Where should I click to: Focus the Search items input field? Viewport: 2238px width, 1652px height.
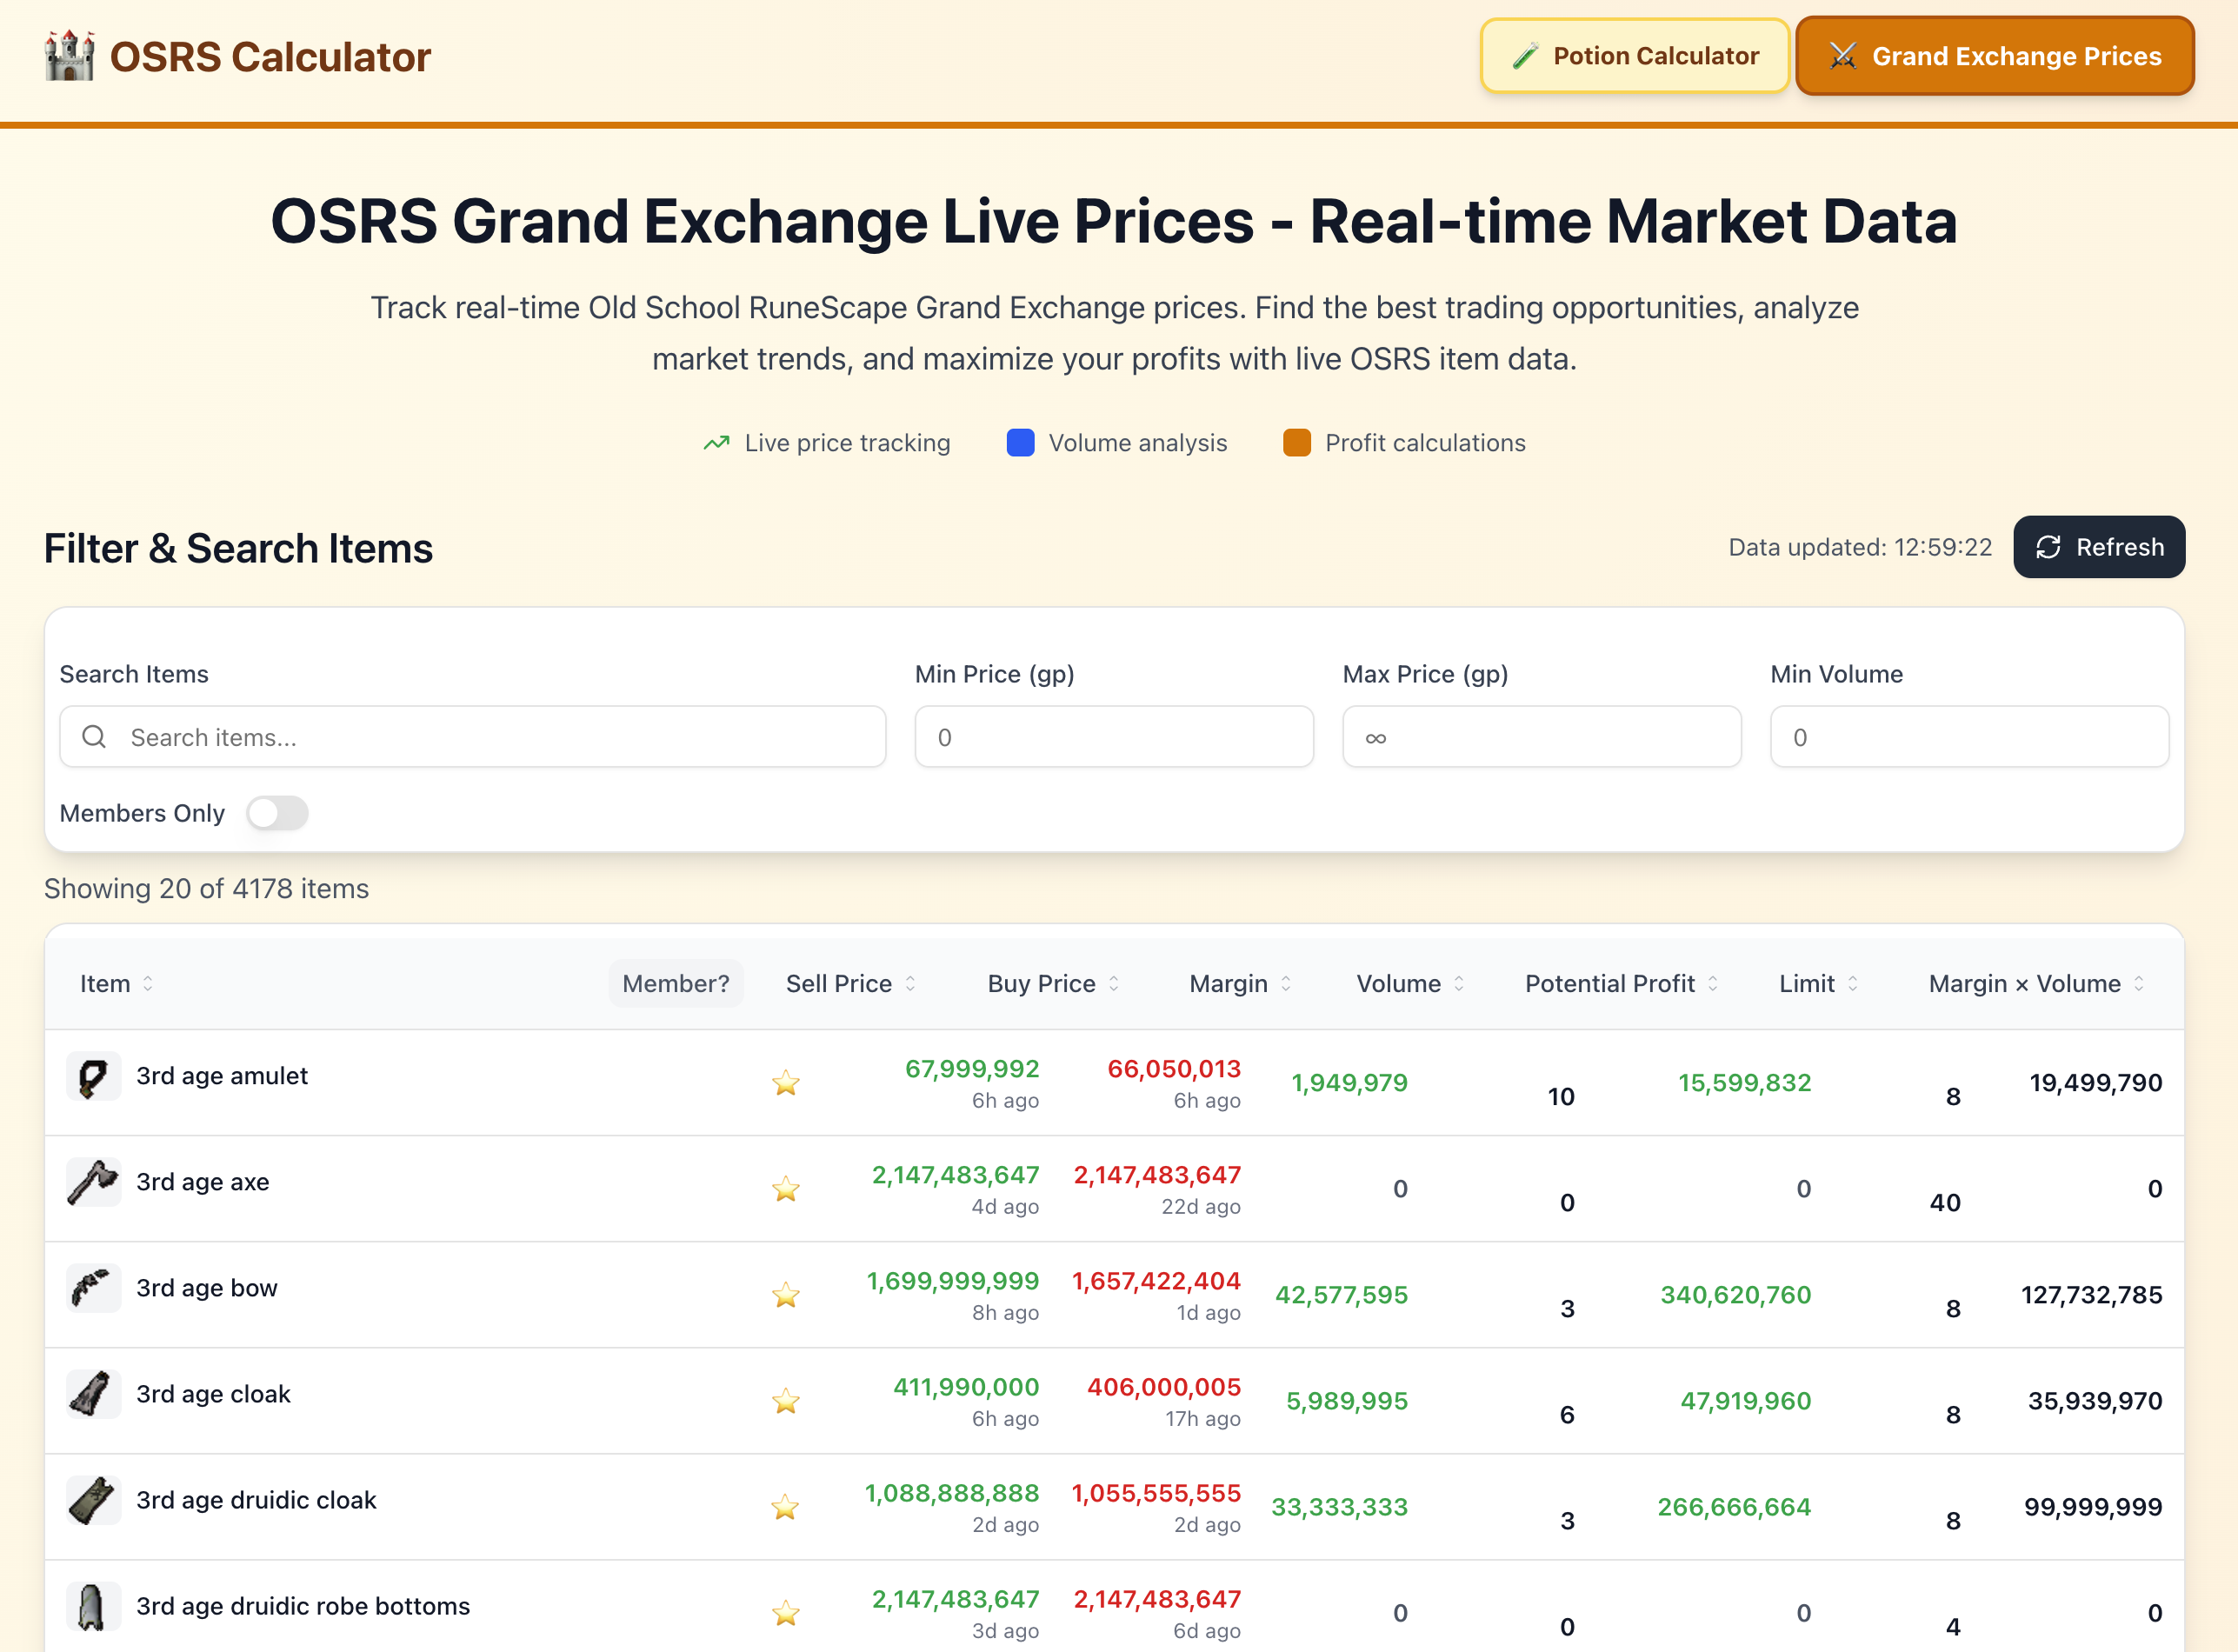[x=473, y=737]
